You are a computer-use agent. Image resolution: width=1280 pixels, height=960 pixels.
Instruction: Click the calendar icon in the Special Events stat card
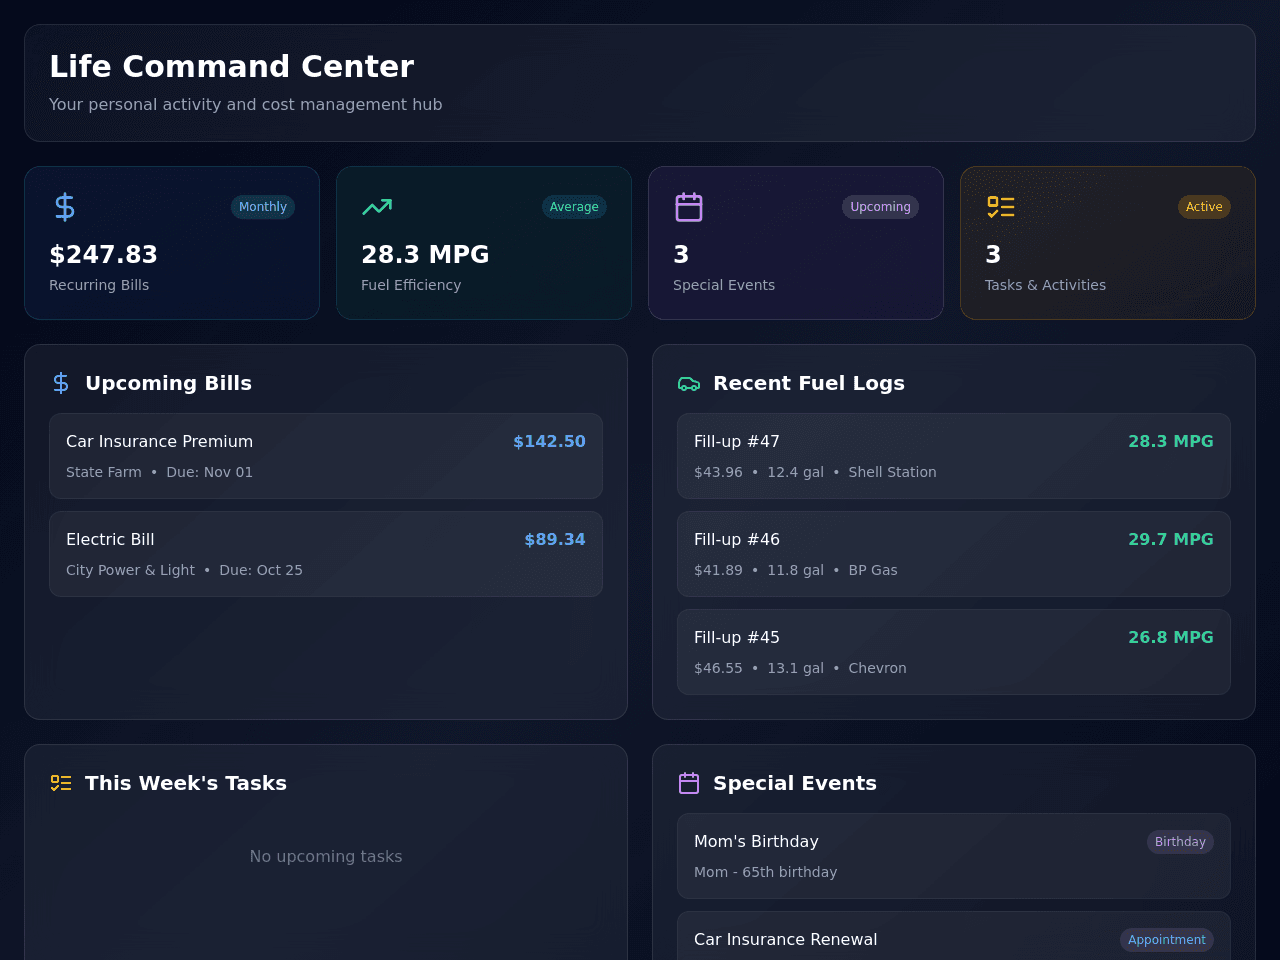pyautogui.click(x=689, y=207)
